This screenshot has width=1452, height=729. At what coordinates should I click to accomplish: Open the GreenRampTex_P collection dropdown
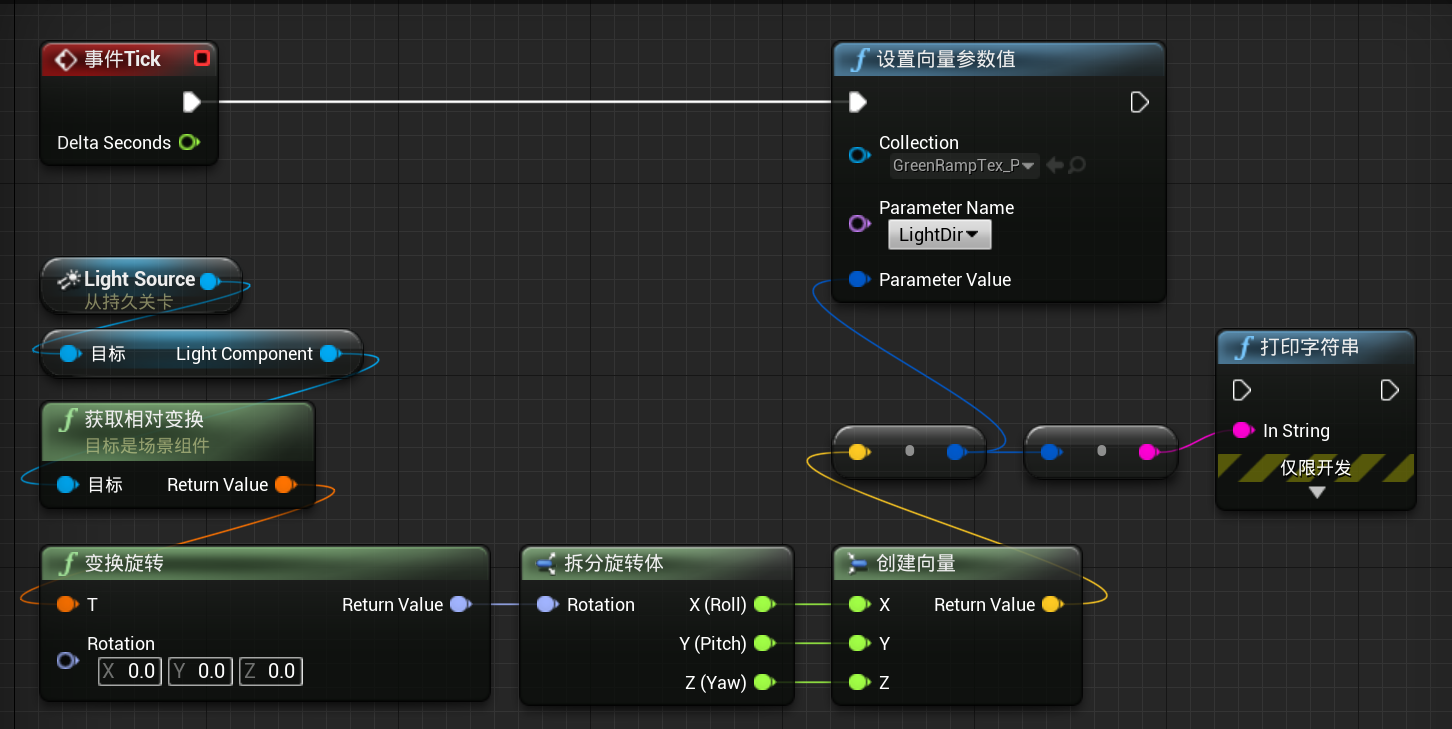click(x=964, y=166)
